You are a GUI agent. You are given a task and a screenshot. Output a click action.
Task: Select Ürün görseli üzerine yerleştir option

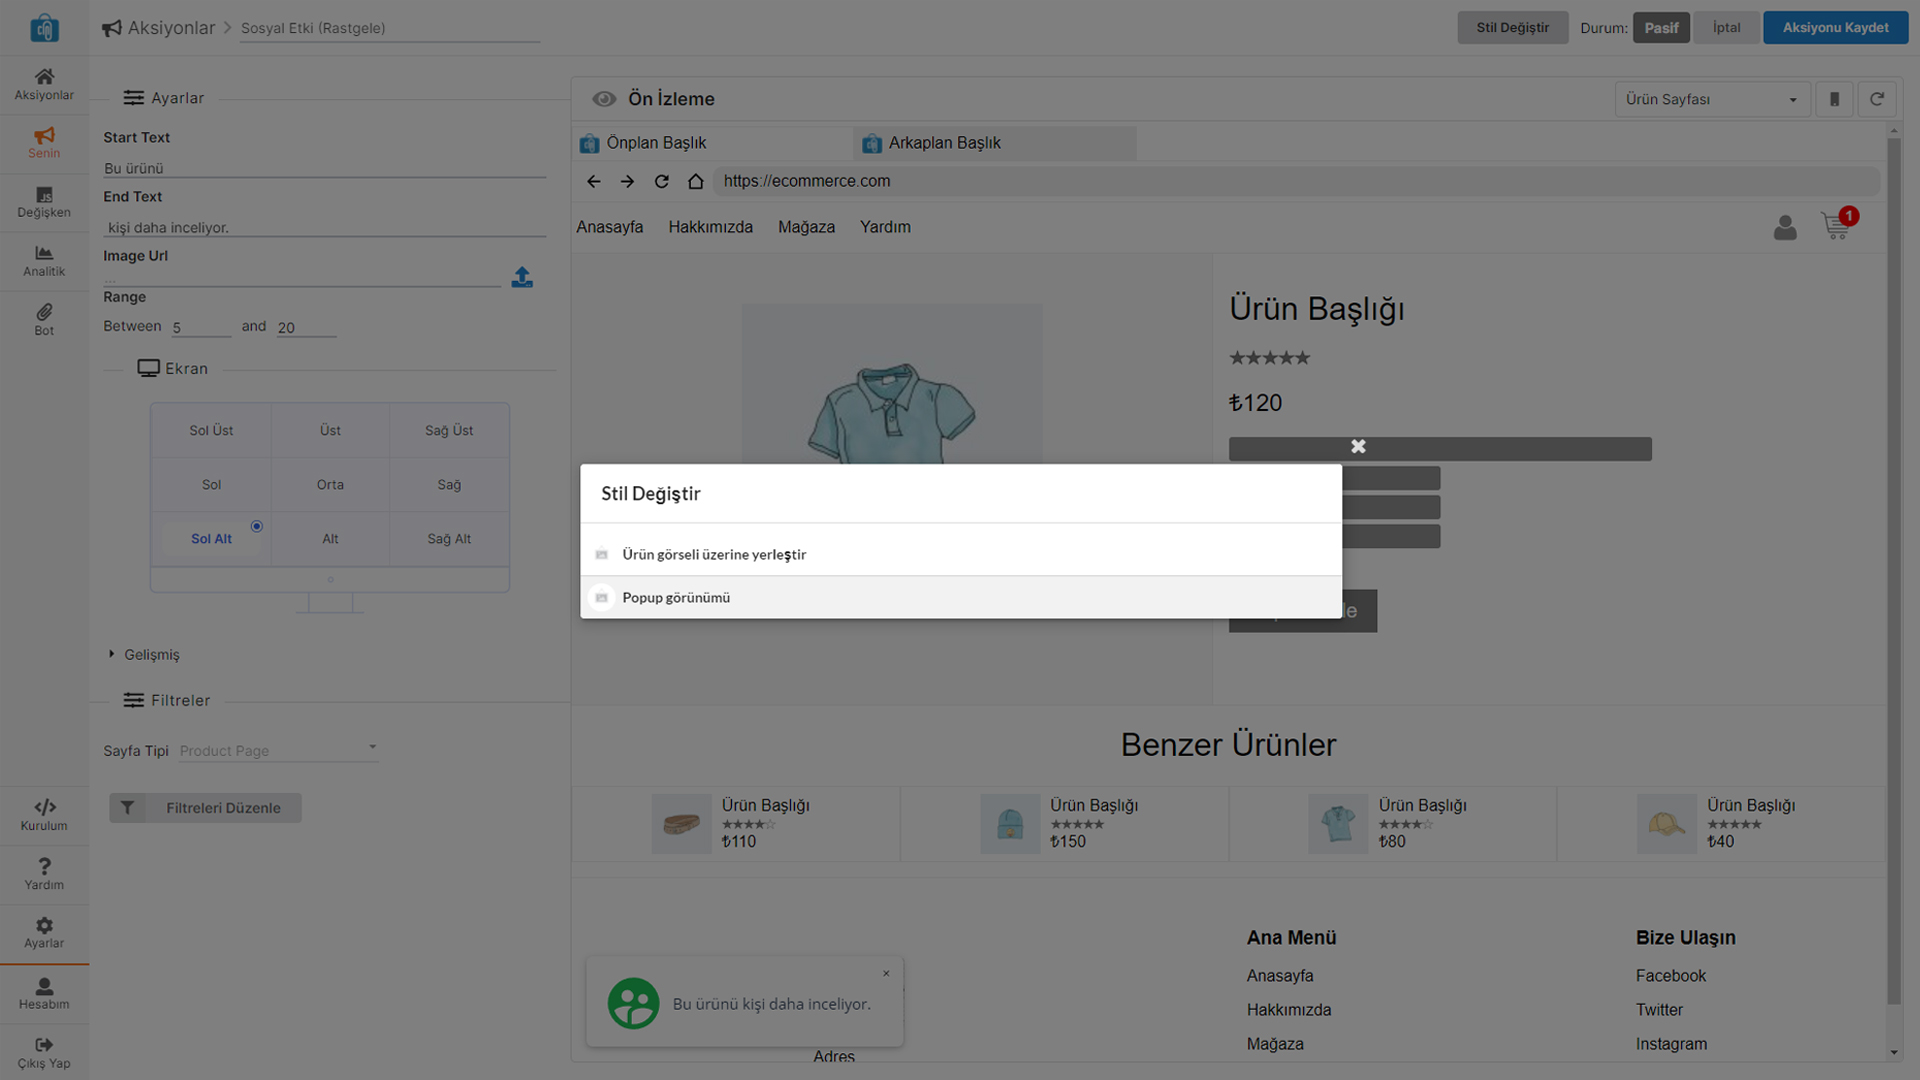pyautogui.click(x=714, y=554)
